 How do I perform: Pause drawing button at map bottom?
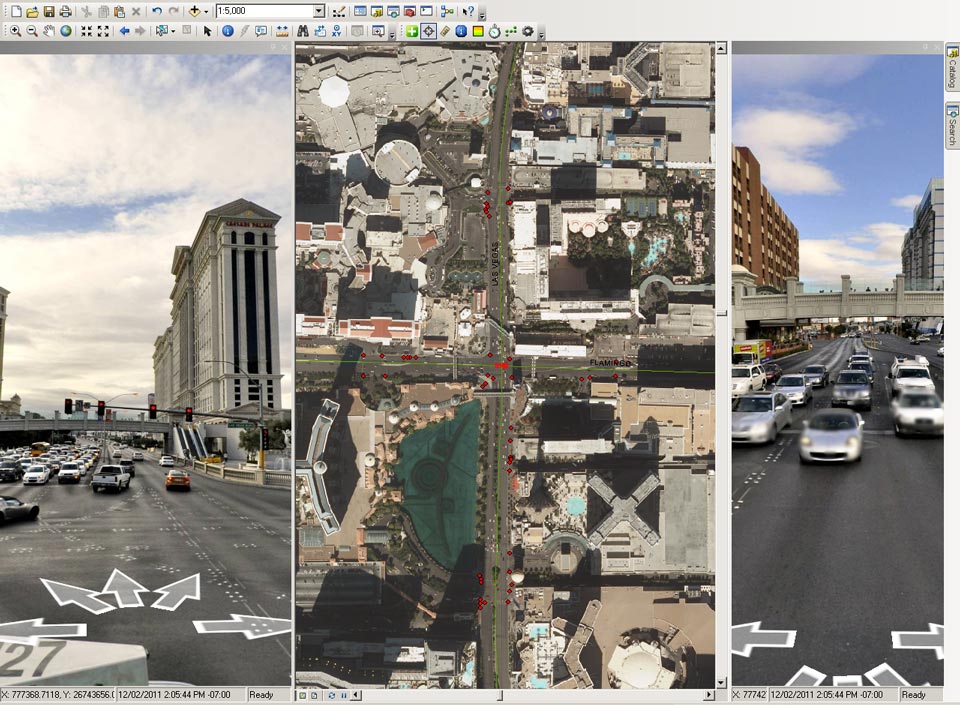[343, 695]
